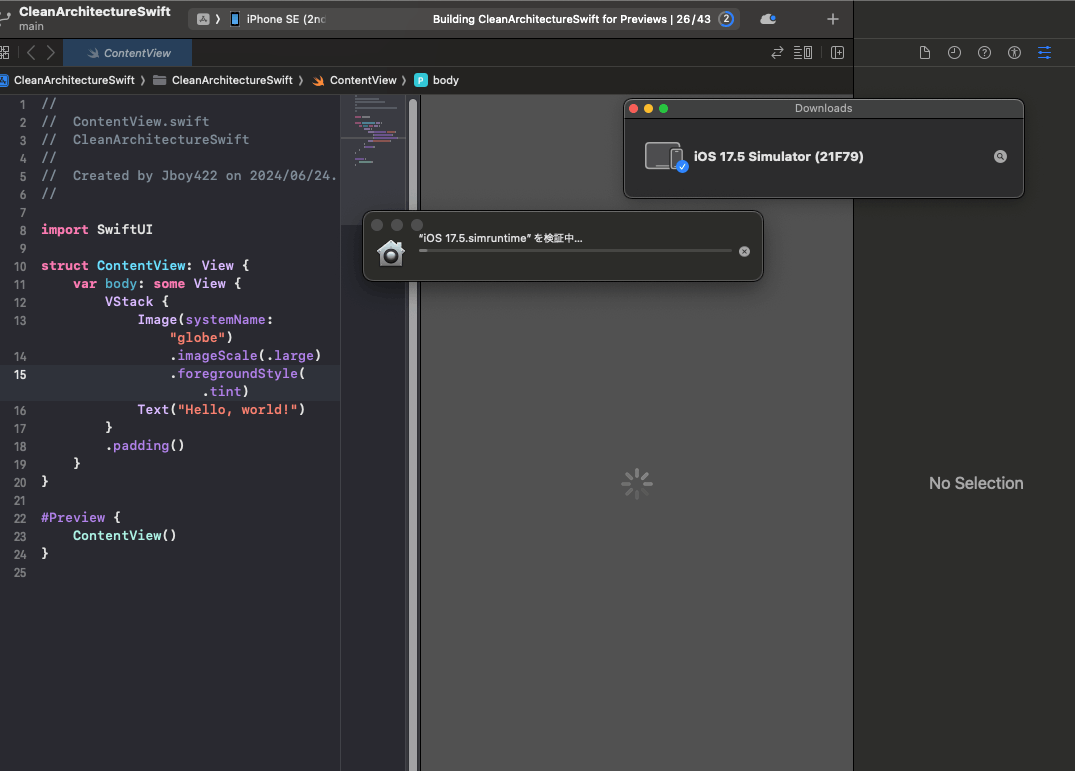Select line number 15 in gutter
1075x771 pixels.
(x=20, y=375)
